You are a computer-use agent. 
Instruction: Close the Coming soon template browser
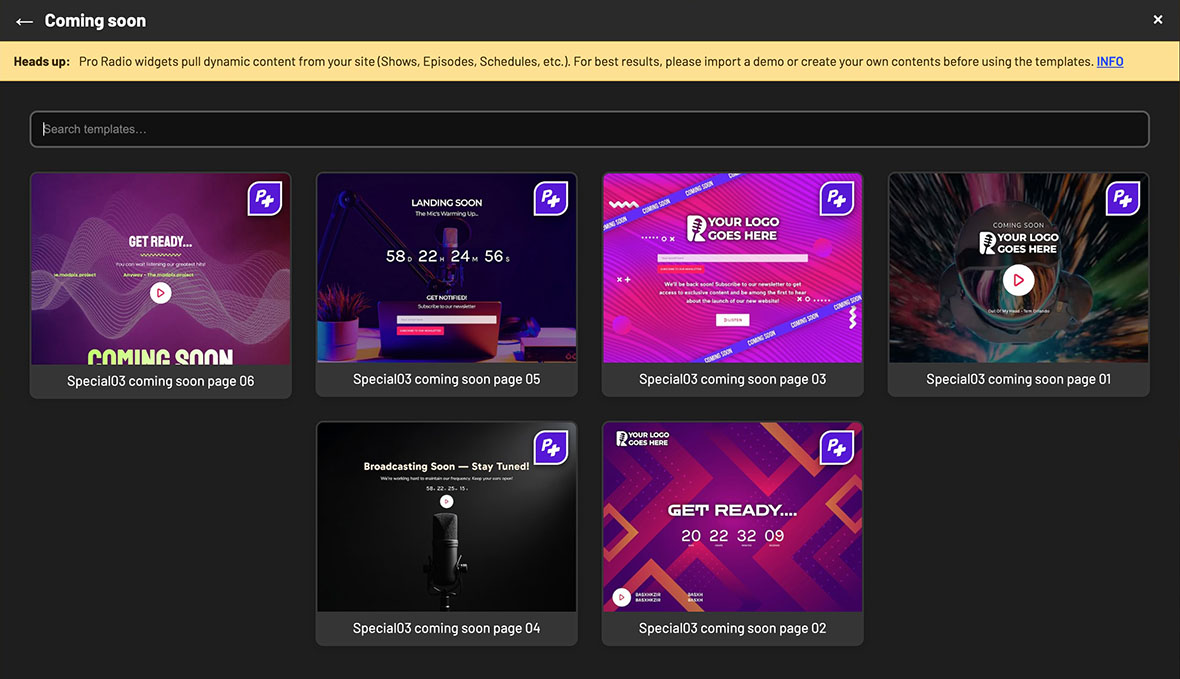1157,19
